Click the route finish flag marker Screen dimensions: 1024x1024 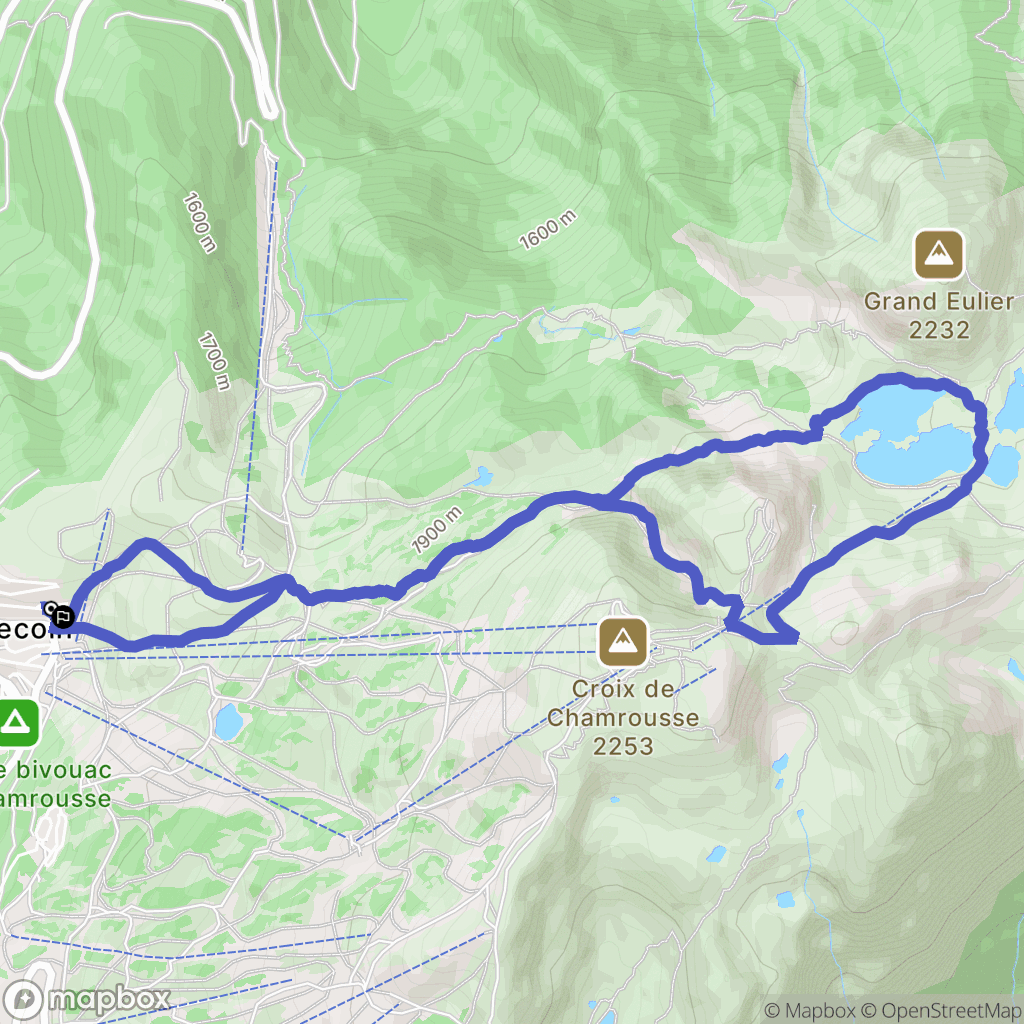click(x=63, y=616)
